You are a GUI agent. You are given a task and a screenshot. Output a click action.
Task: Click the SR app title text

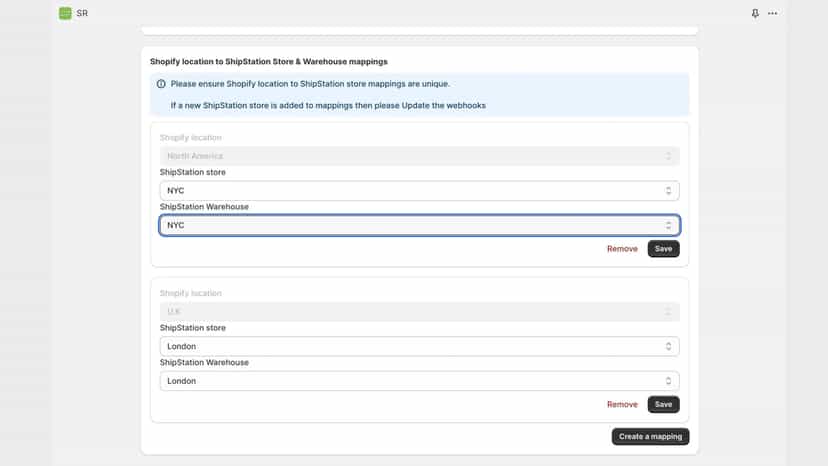click(82, 13)
